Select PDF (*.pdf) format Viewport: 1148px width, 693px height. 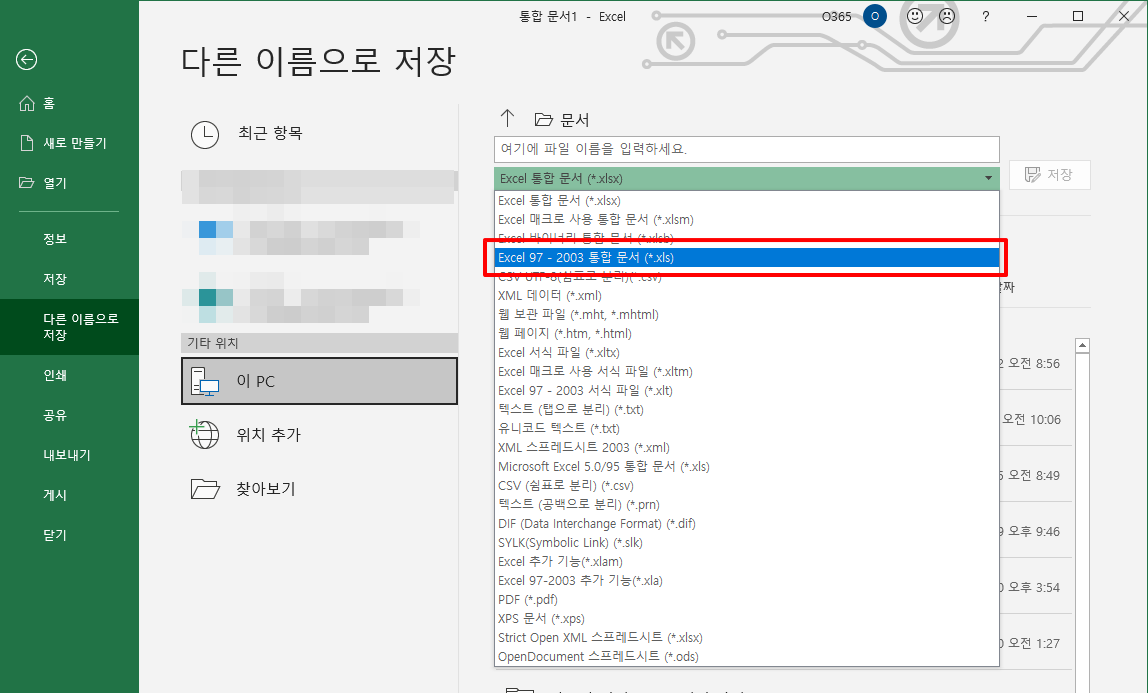point(747,600)
